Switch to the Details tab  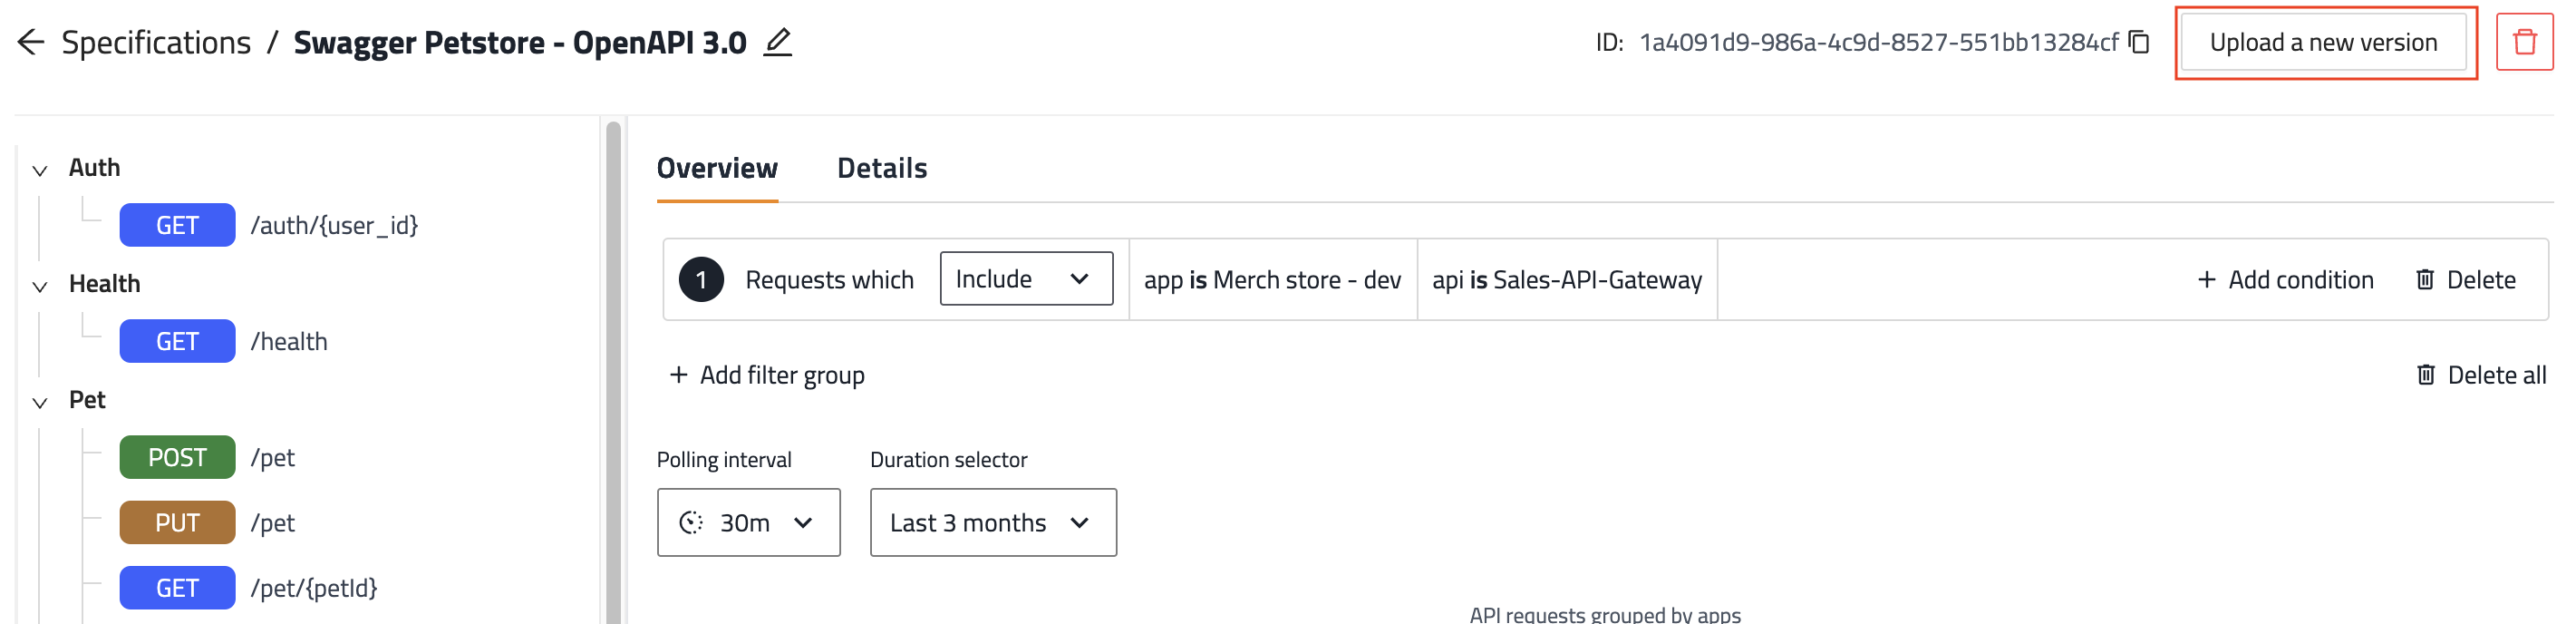click(x=881, y=168)
